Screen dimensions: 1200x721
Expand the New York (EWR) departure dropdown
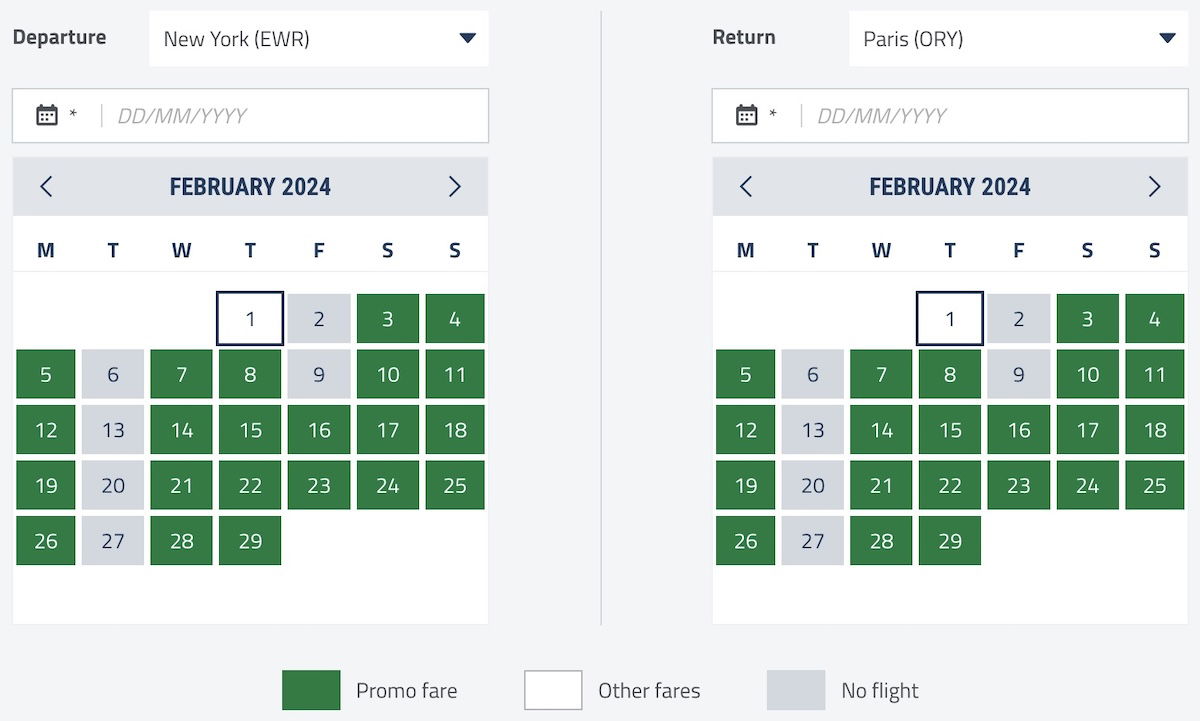319,39
